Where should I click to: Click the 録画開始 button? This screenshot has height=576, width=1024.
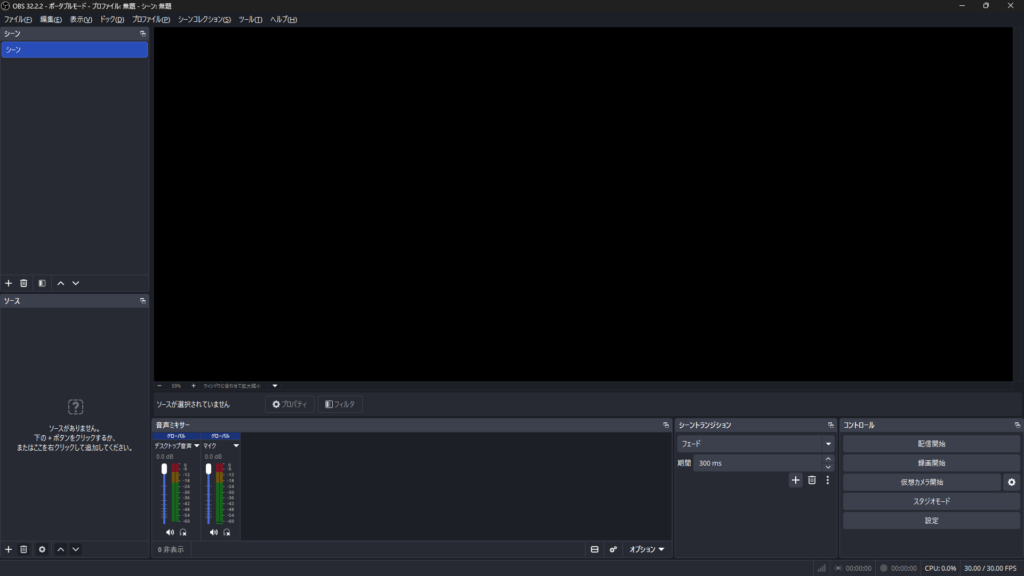[931, 463]
